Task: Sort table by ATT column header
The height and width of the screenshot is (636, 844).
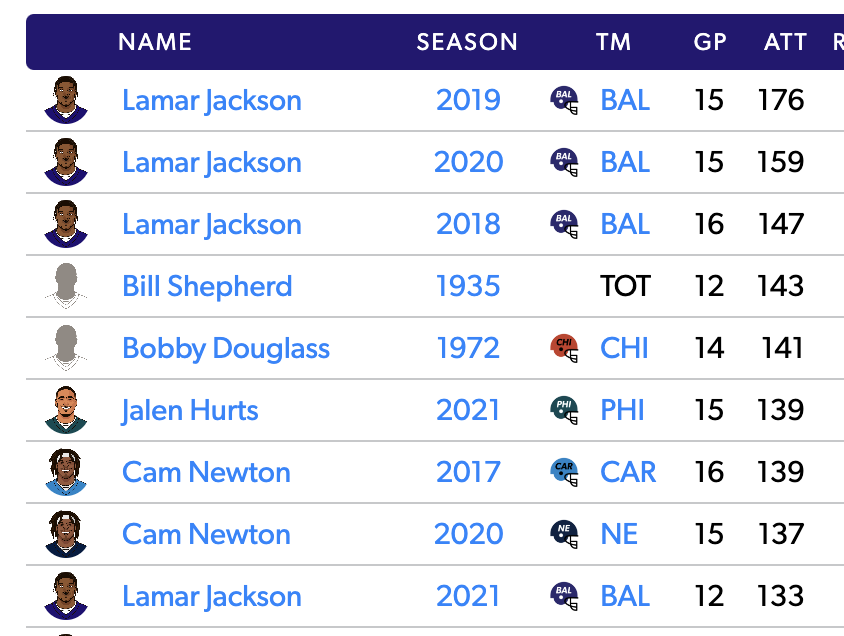Action: (785, 42)
